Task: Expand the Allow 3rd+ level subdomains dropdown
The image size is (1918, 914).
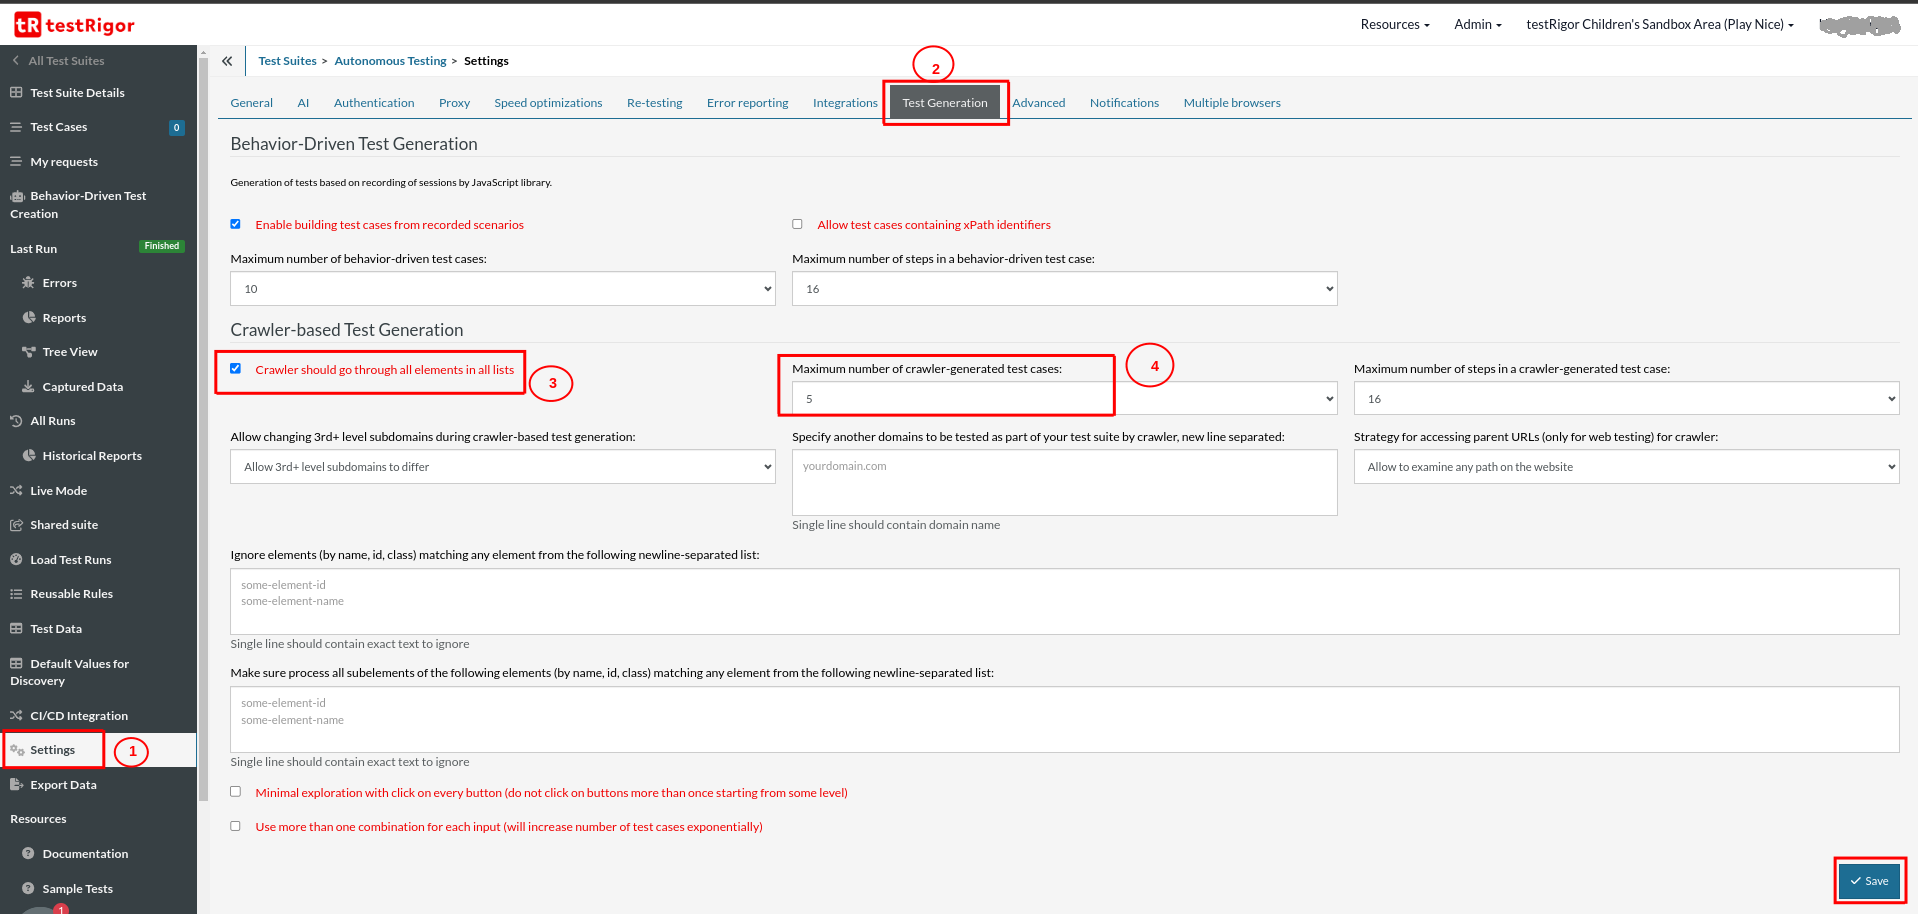Action: [x=502, y=467]
